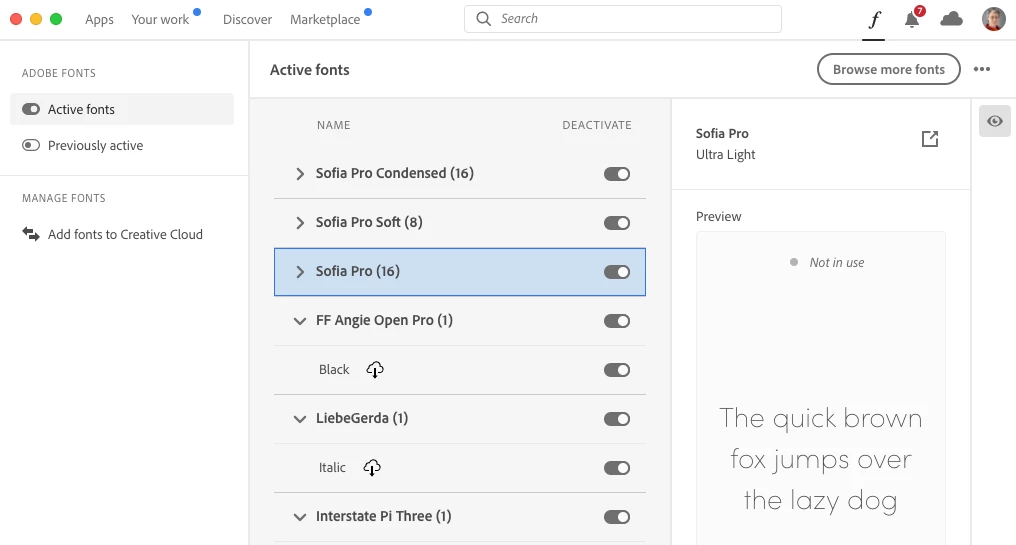This screenshot has width=1016, height=545.
Task: Collapse FF Angie Open Pro family
Action: [299, 321]
